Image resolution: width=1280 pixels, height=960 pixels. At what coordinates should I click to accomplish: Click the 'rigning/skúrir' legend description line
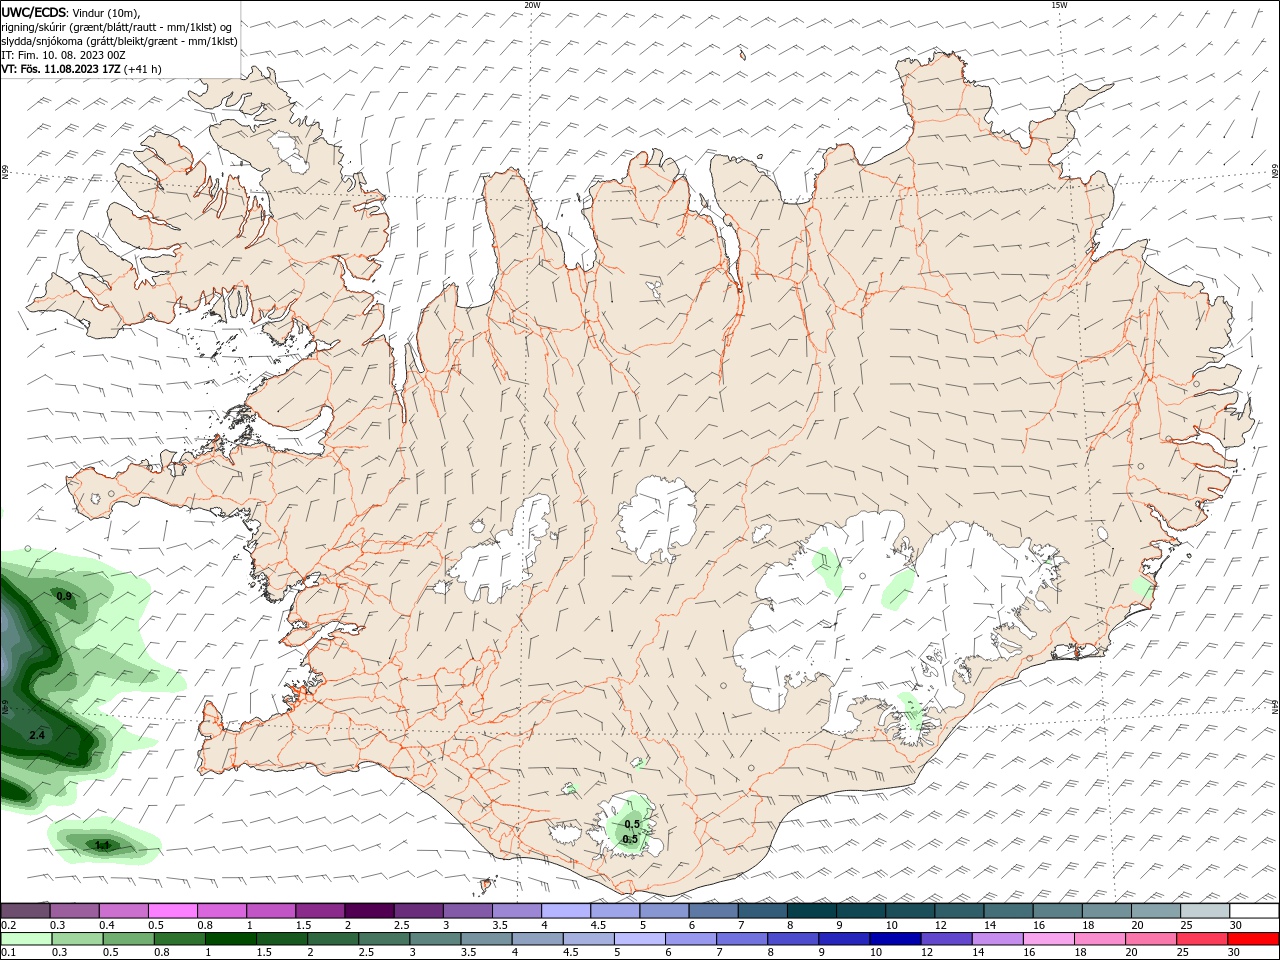(116, 27)
